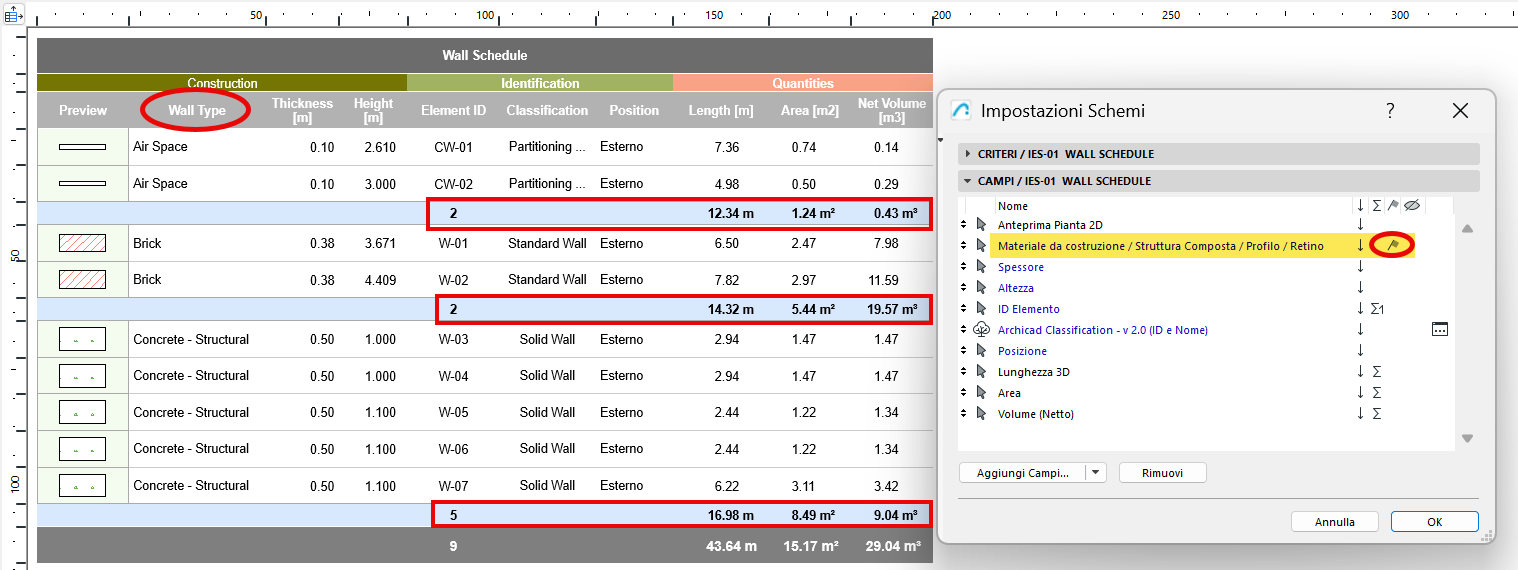Click the scroll-up arrow of the fields list
The width and height of the screenshot is (1518, 570).
tap(1467, 229)
